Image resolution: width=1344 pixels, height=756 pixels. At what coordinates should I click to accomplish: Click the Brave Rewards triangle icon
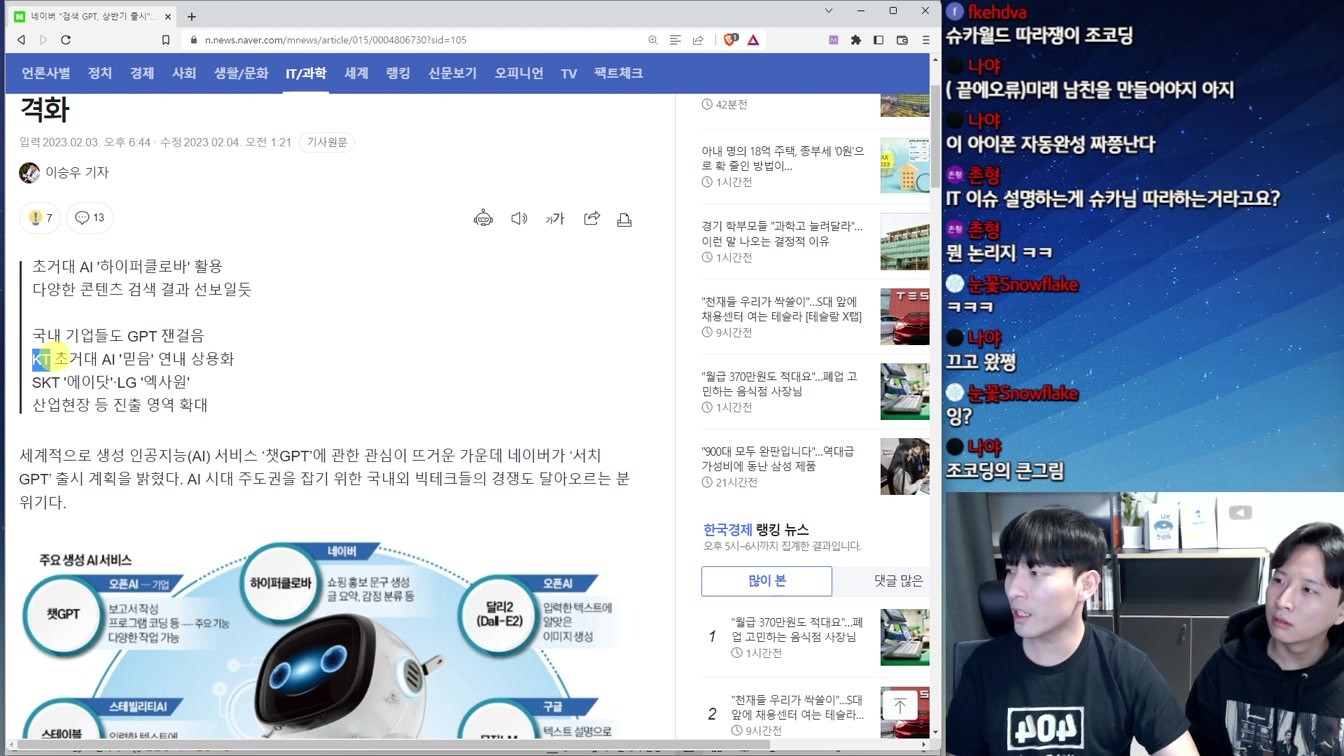[x=753, y=40]
